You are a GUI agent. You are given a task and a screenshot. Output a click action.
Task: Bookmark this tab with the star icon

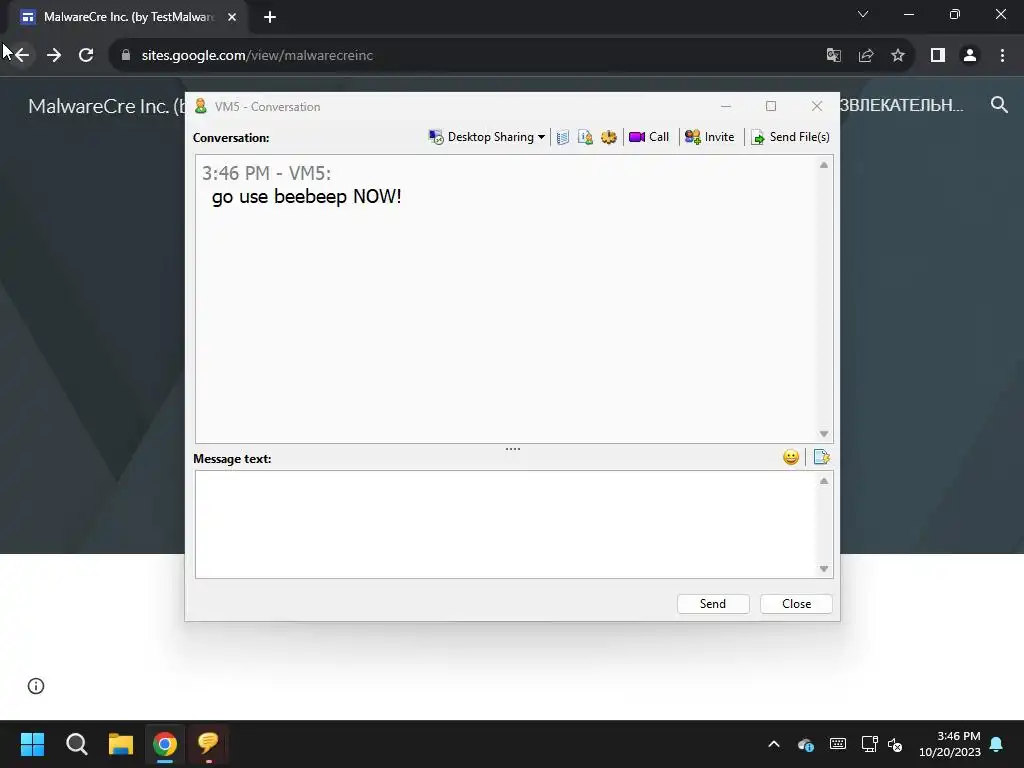(898, 56)
